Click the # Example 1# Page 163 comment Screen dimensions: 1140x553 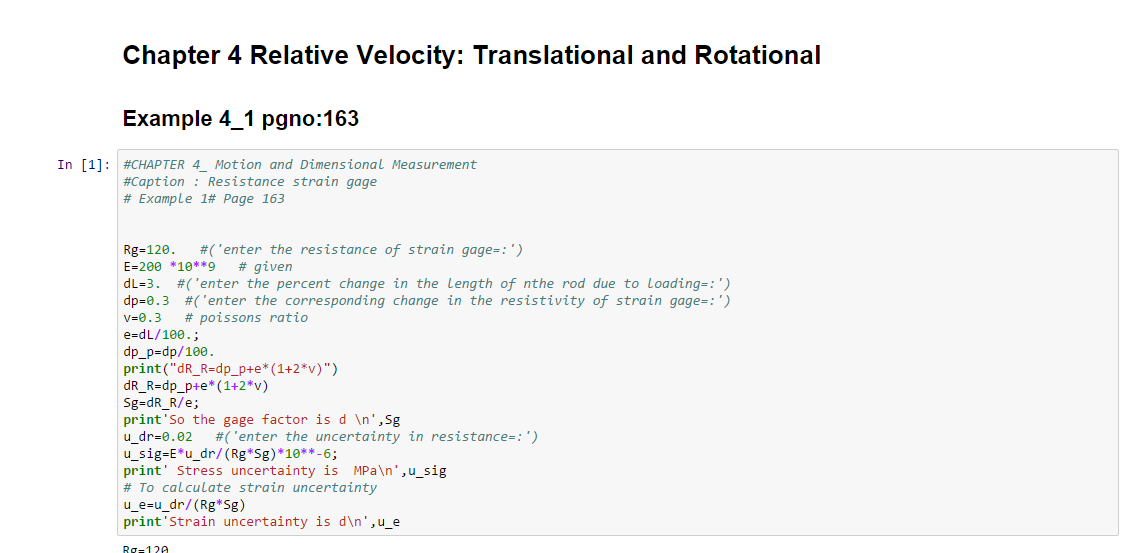point(204,198)
